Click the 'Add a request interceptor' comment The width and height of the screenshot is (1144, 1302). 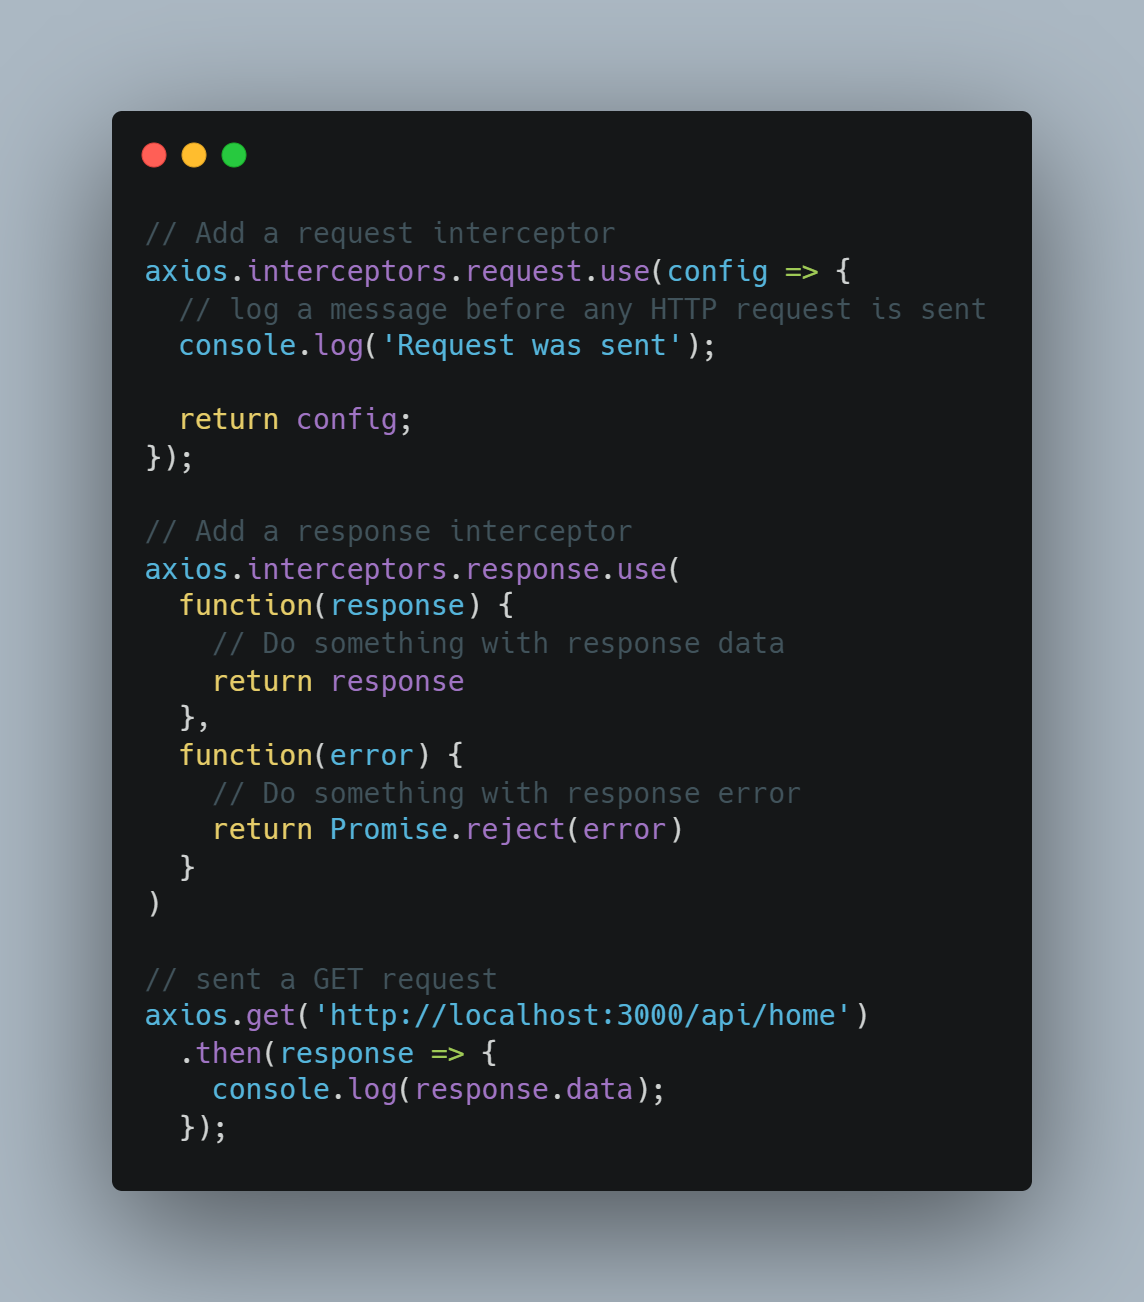pos(380,234)
